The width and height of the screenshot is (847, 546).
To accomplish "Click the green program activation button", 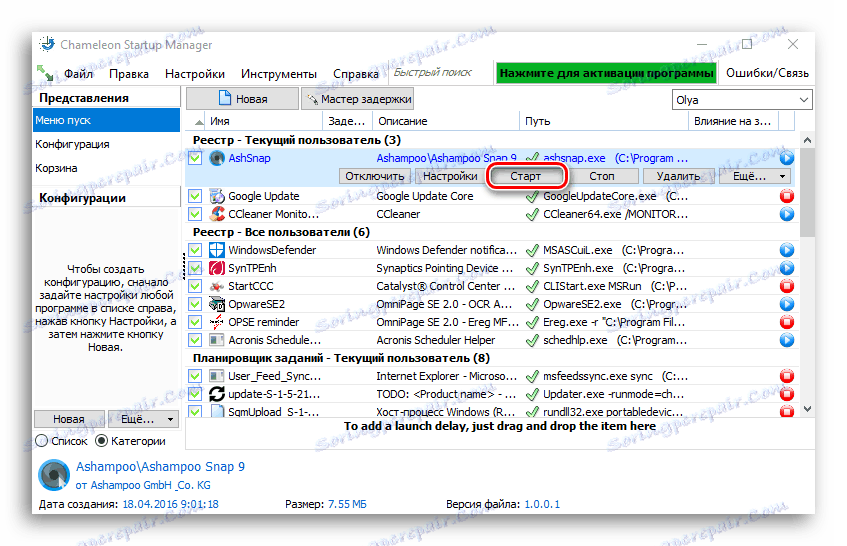I will click(x=606, y=73).
